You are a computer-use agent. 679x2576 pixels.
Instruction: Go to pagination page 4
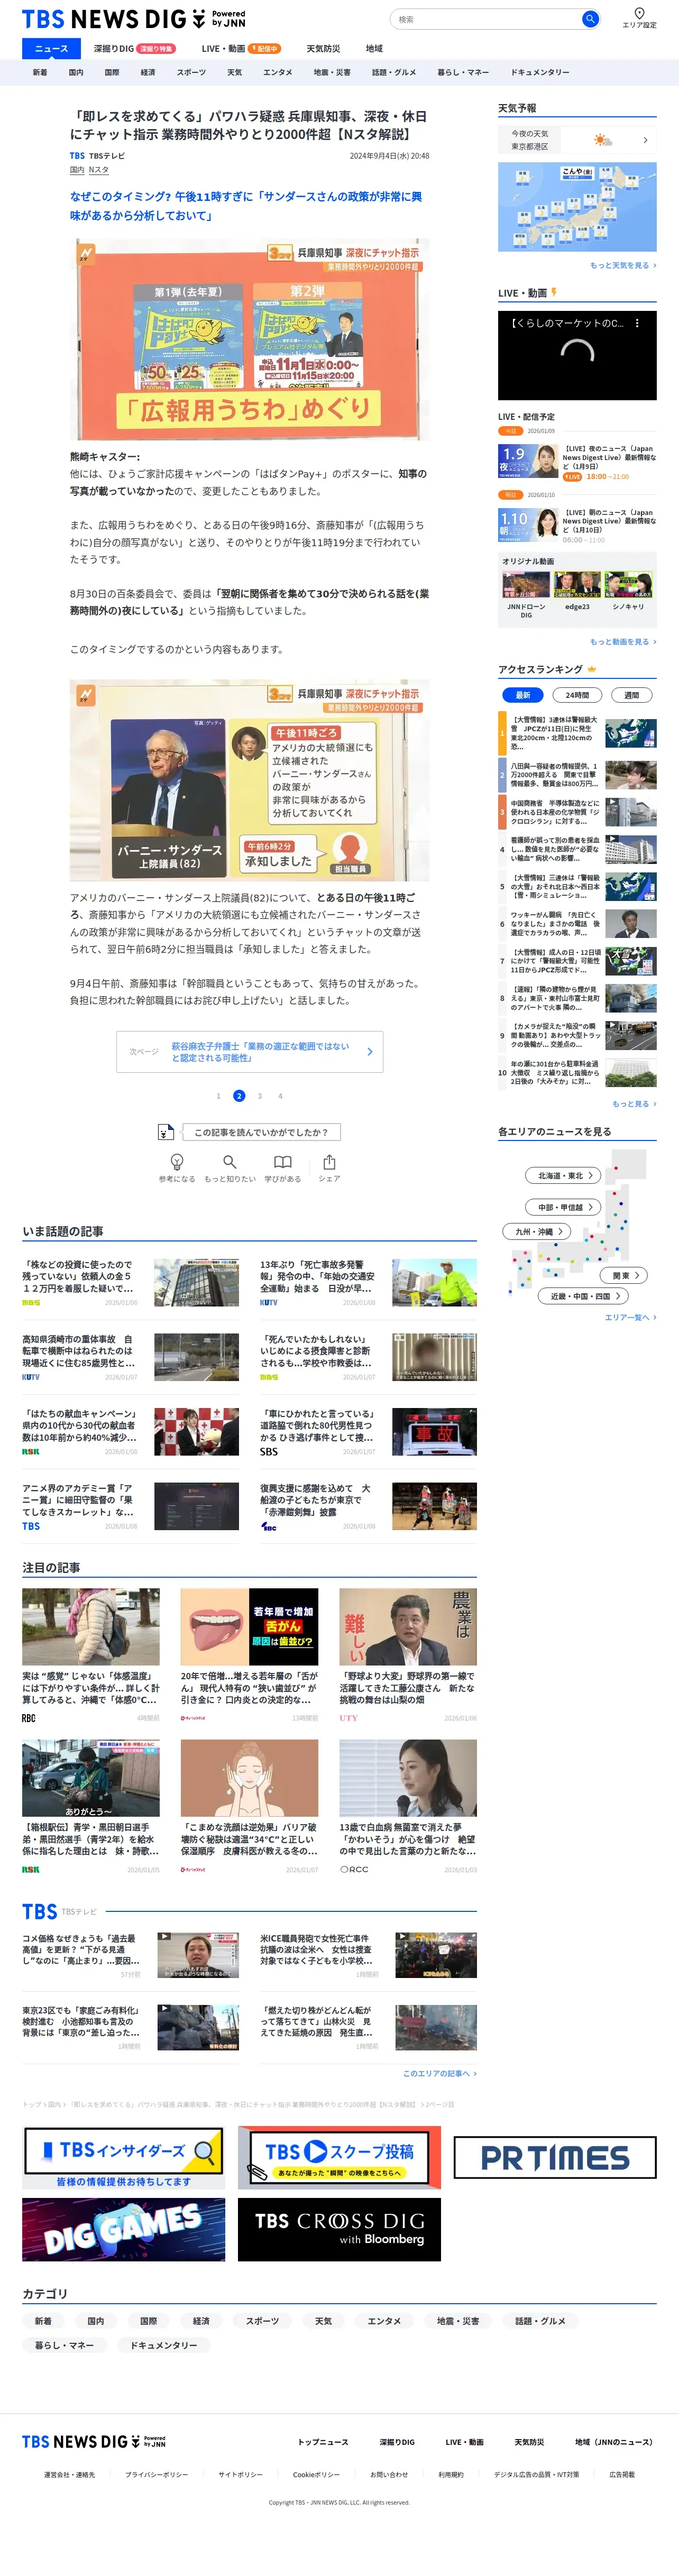click(280, 1096)
